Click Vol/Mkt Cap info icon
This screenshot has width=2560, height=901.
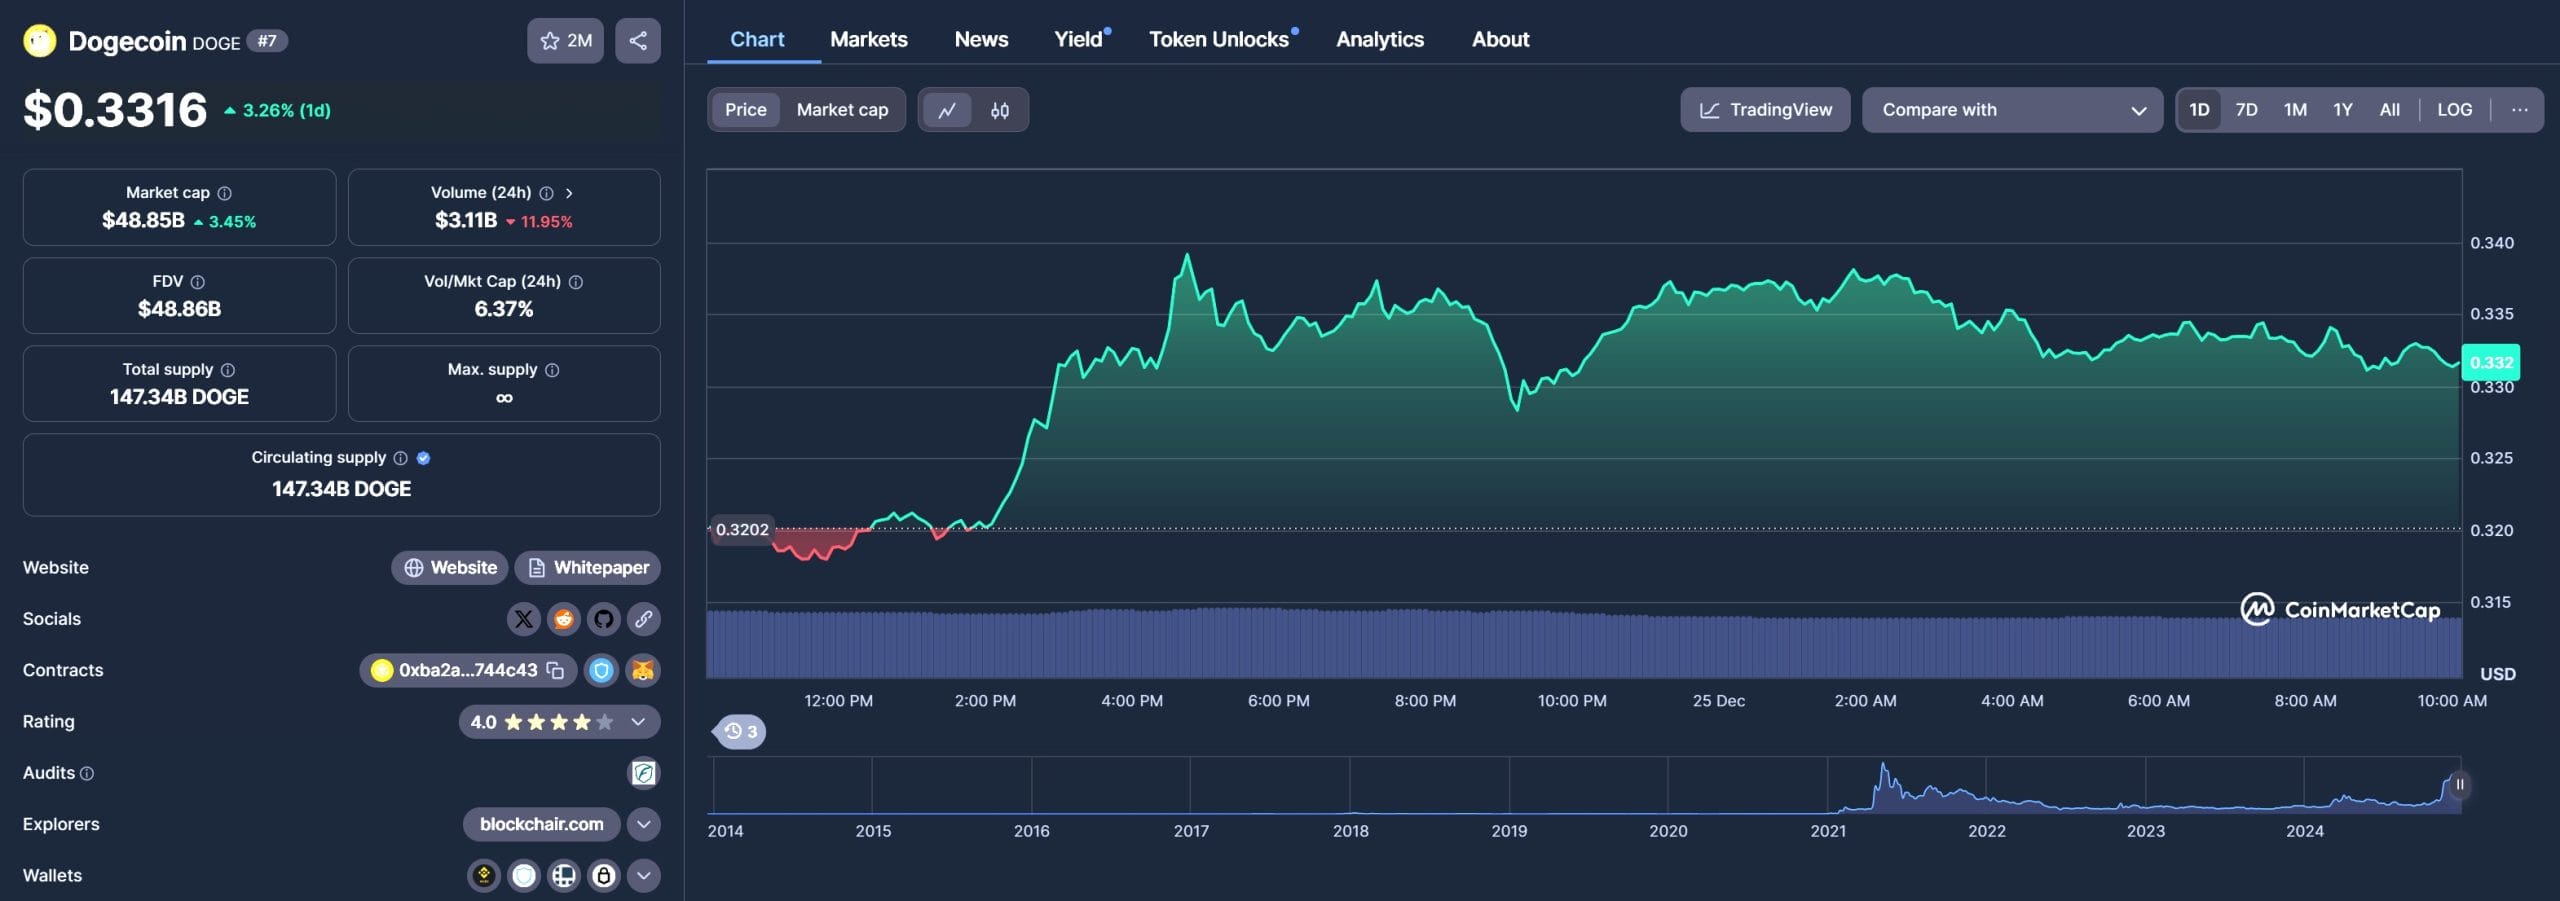coord(576,282)
